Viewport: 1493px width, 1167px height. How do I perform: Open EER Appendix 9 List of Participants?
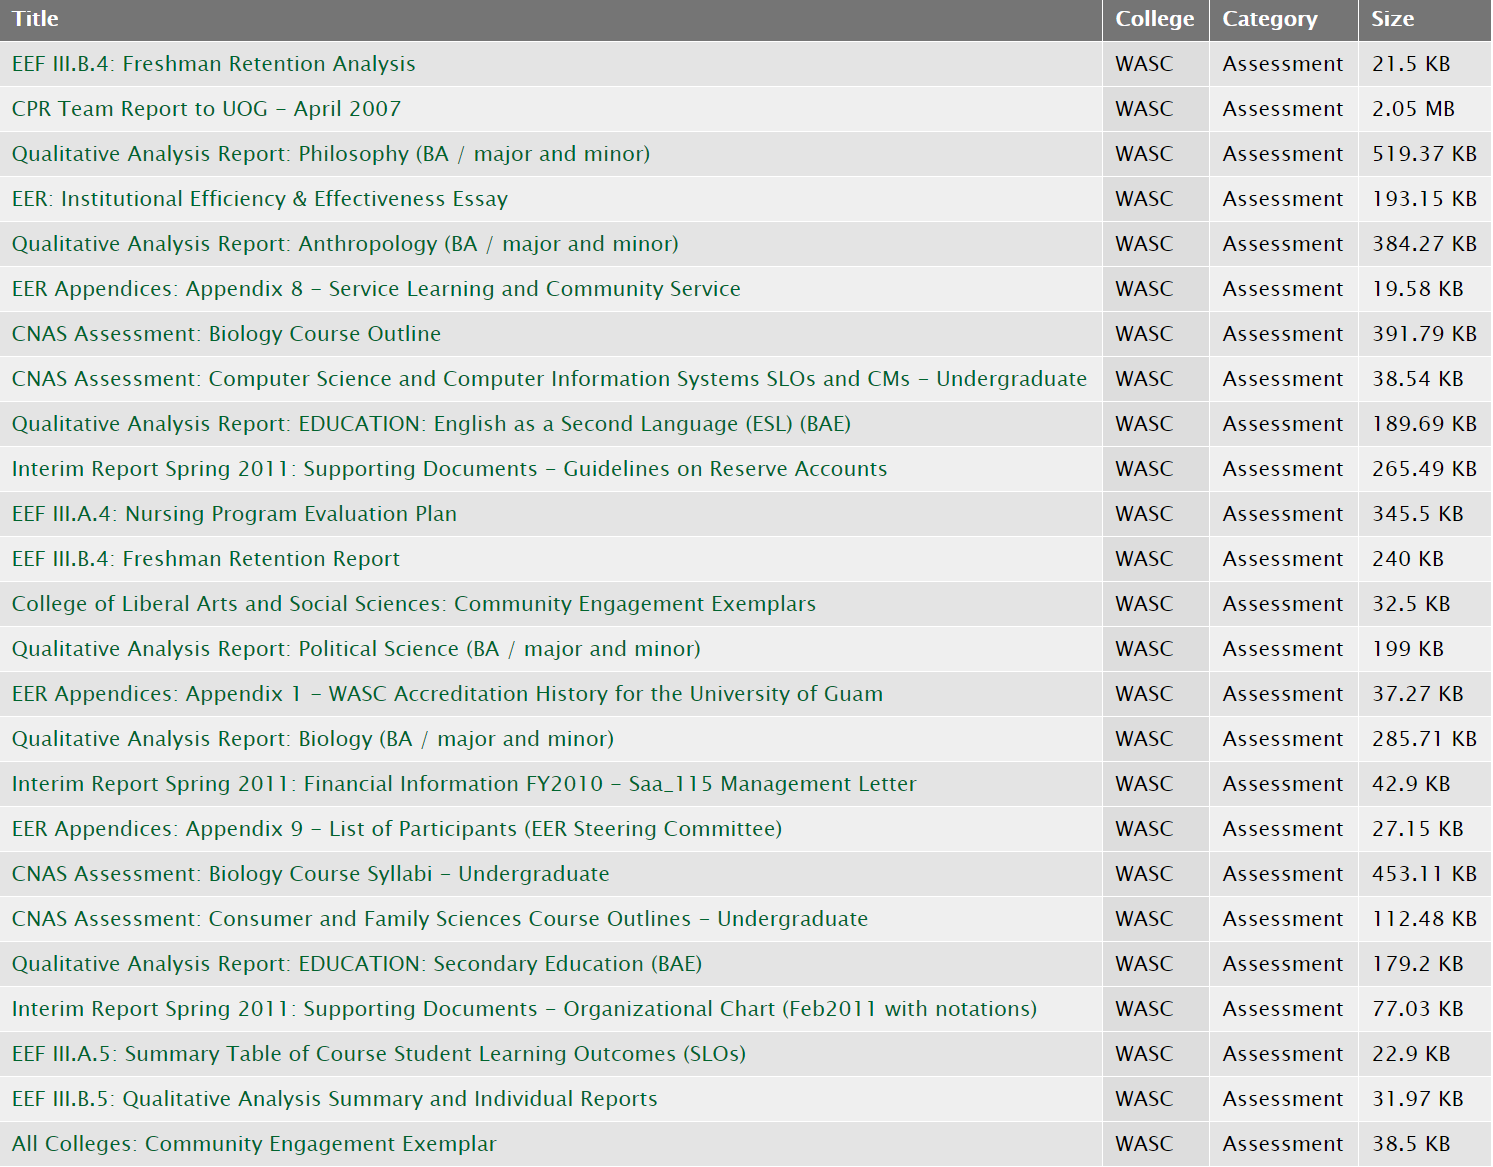coord(397,829)
